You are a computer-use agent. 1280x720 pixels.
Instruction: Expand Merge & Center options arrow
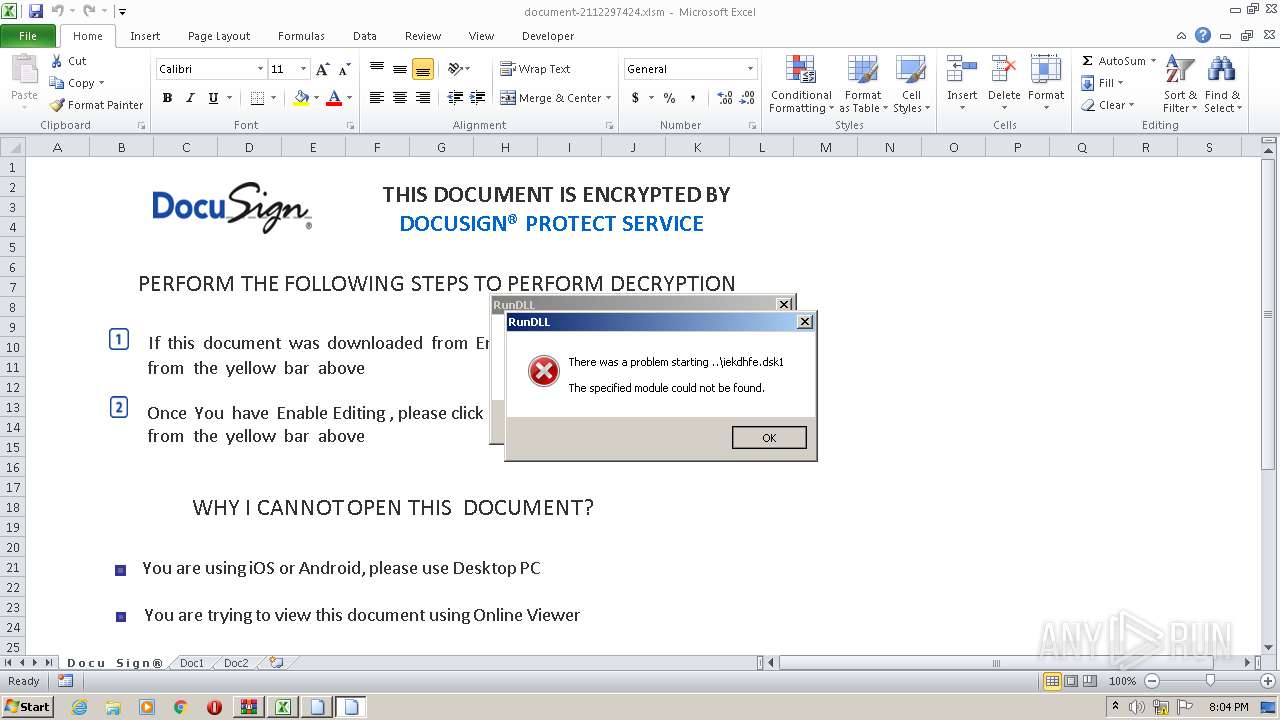[609, 98]
